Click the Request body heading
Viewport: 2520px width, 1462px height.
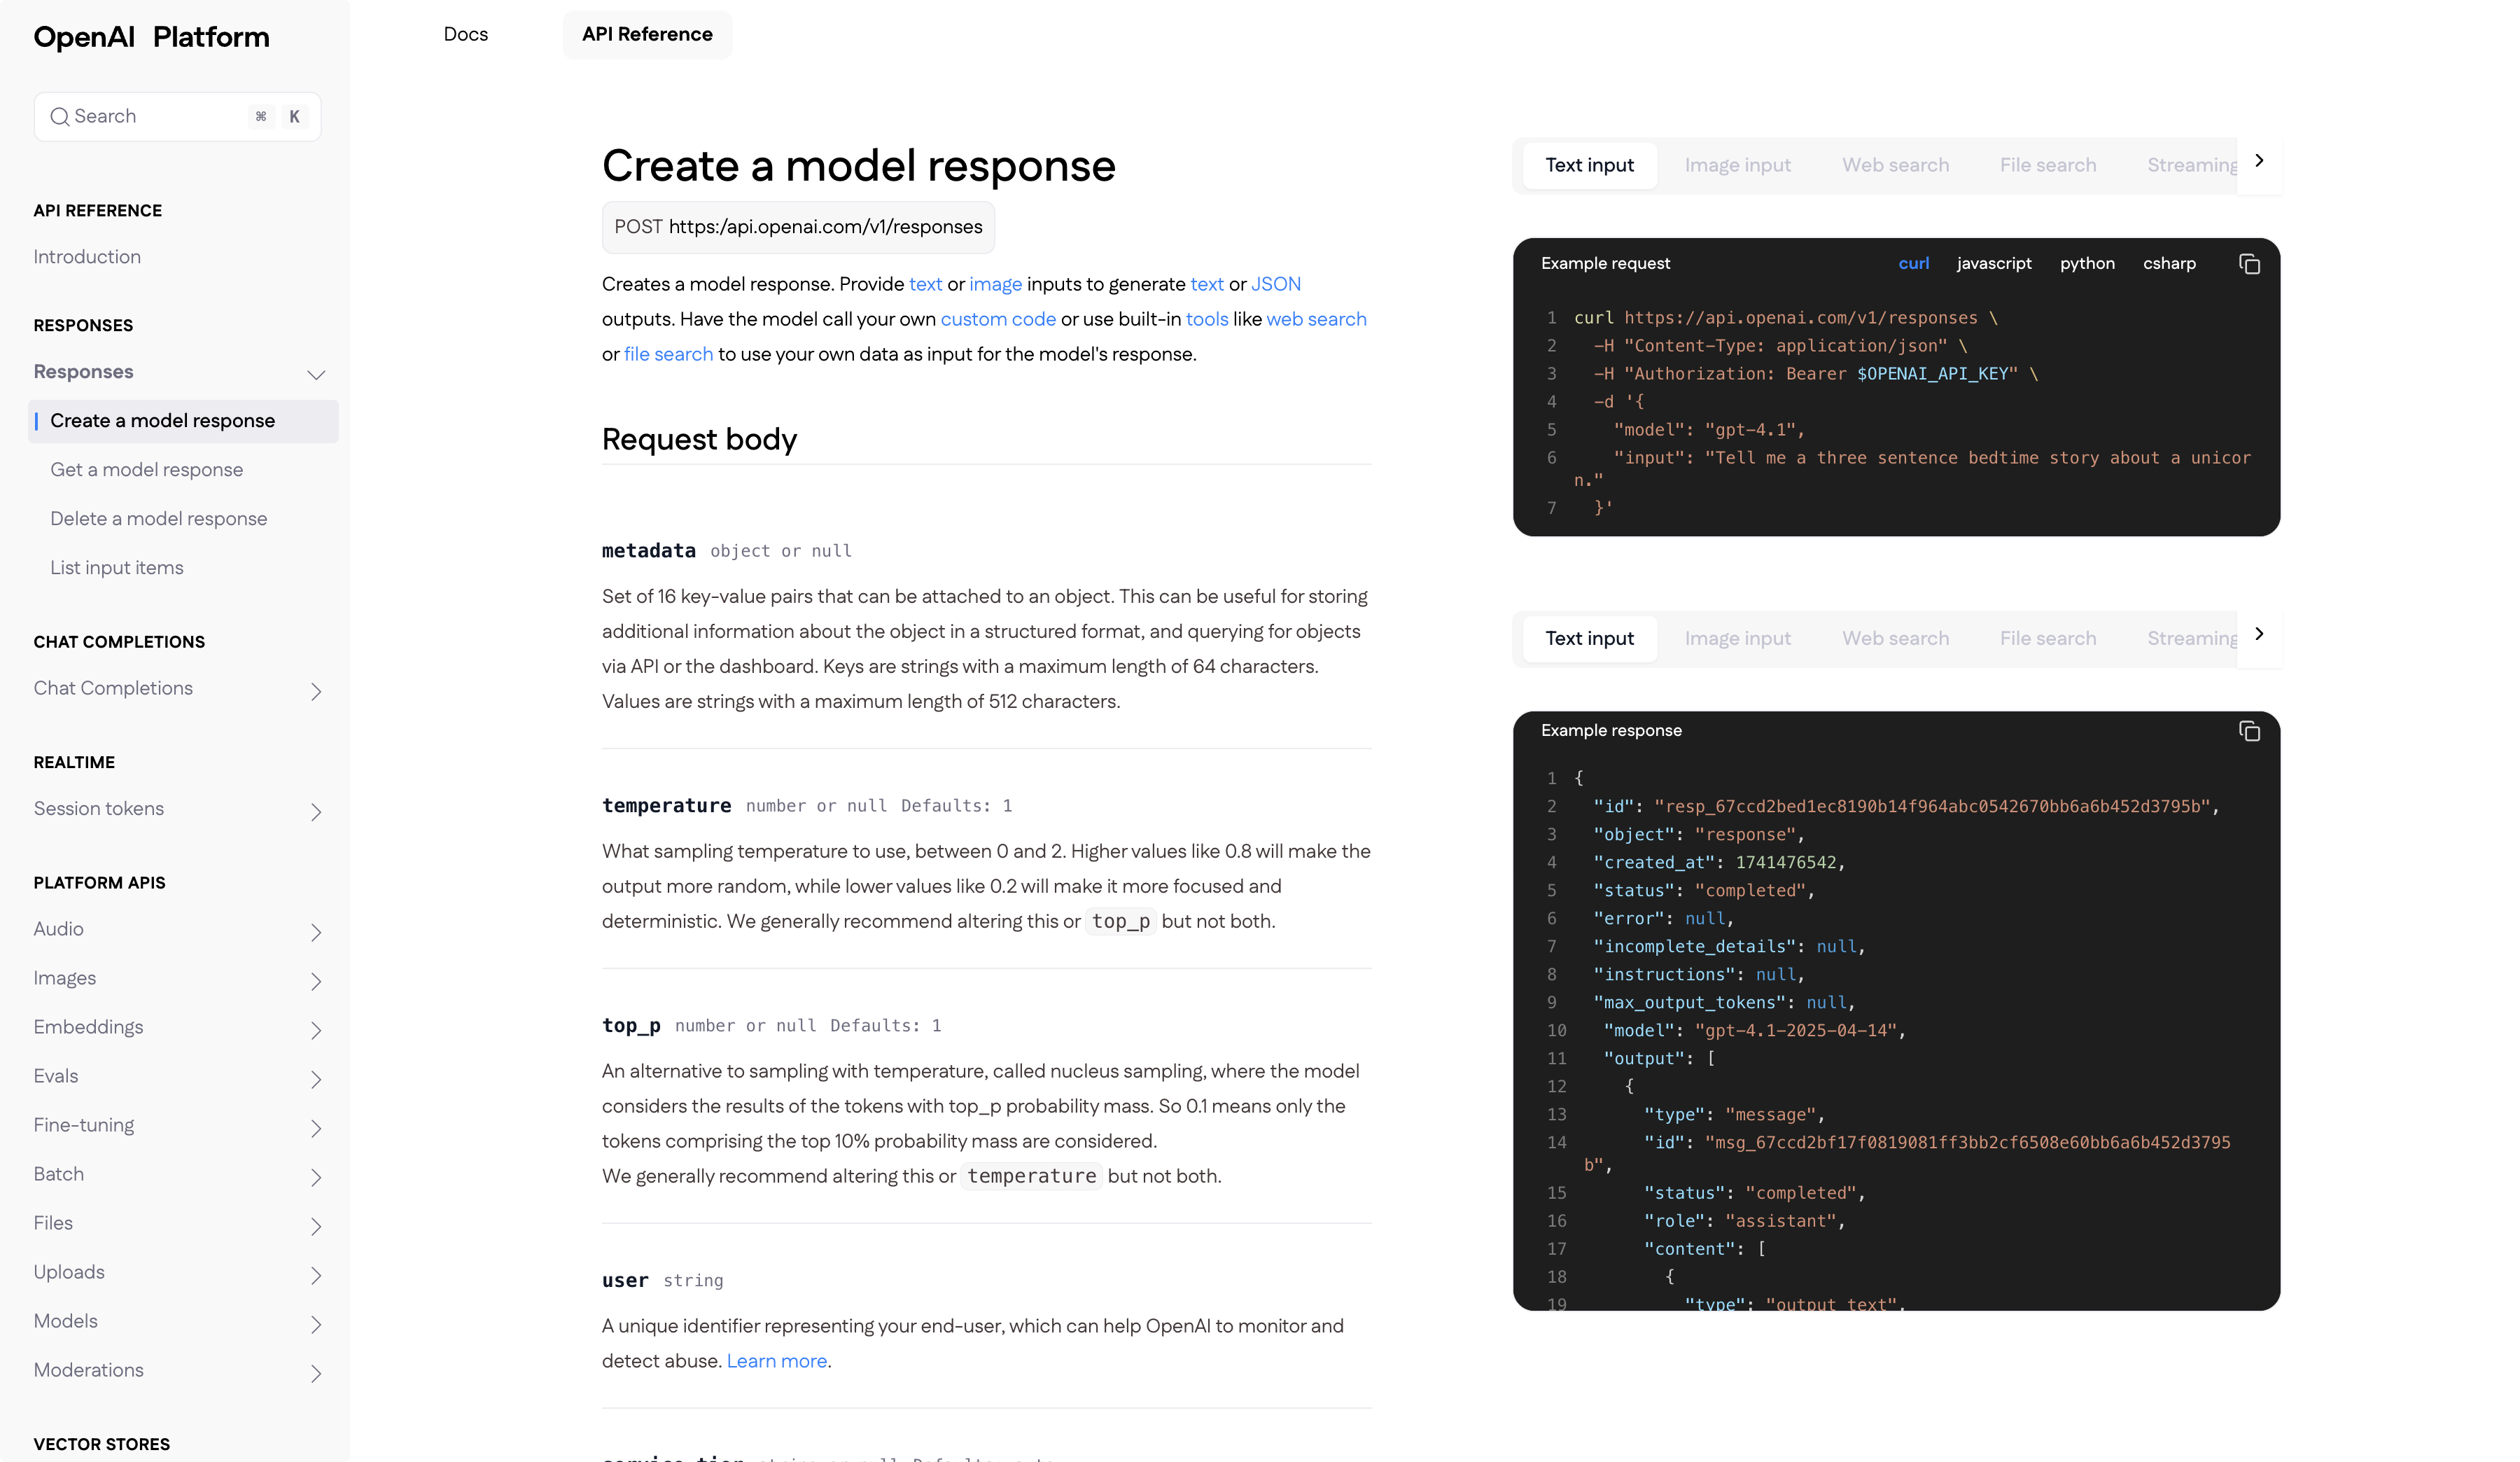pos(699,439)
